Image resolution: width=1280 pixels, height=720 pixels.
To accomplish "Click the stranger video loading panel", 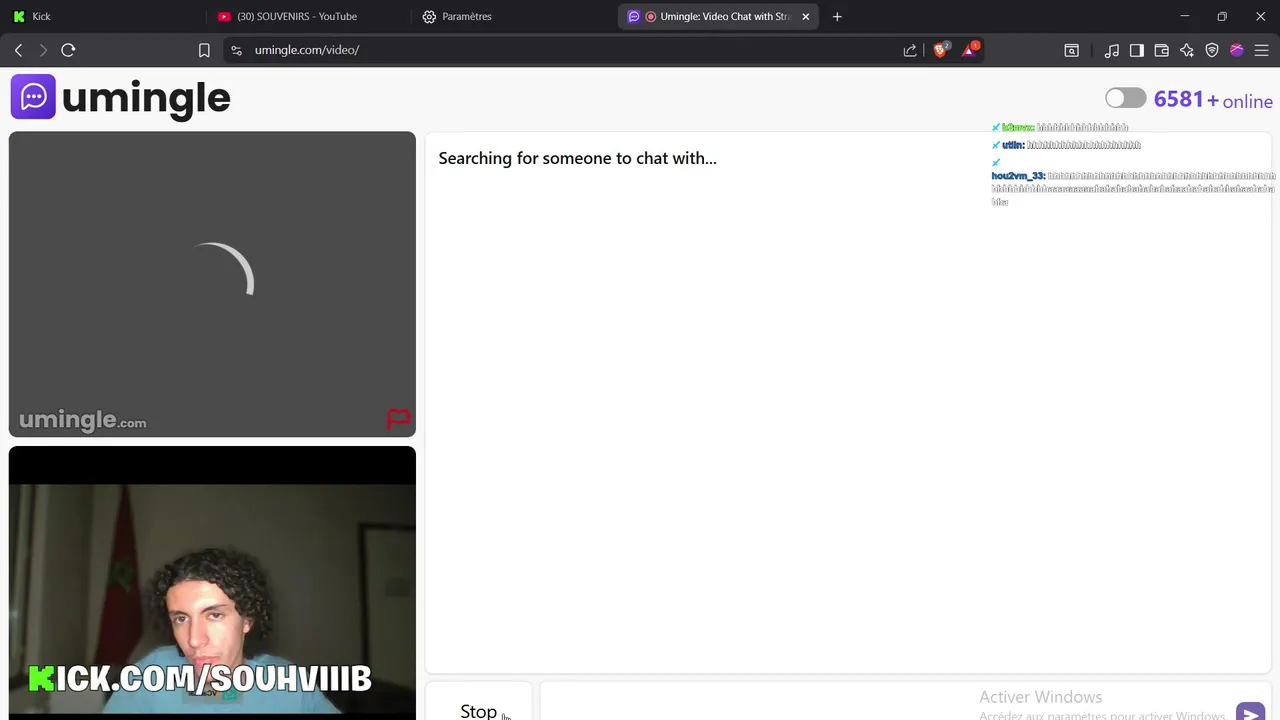I will point(212,284).
